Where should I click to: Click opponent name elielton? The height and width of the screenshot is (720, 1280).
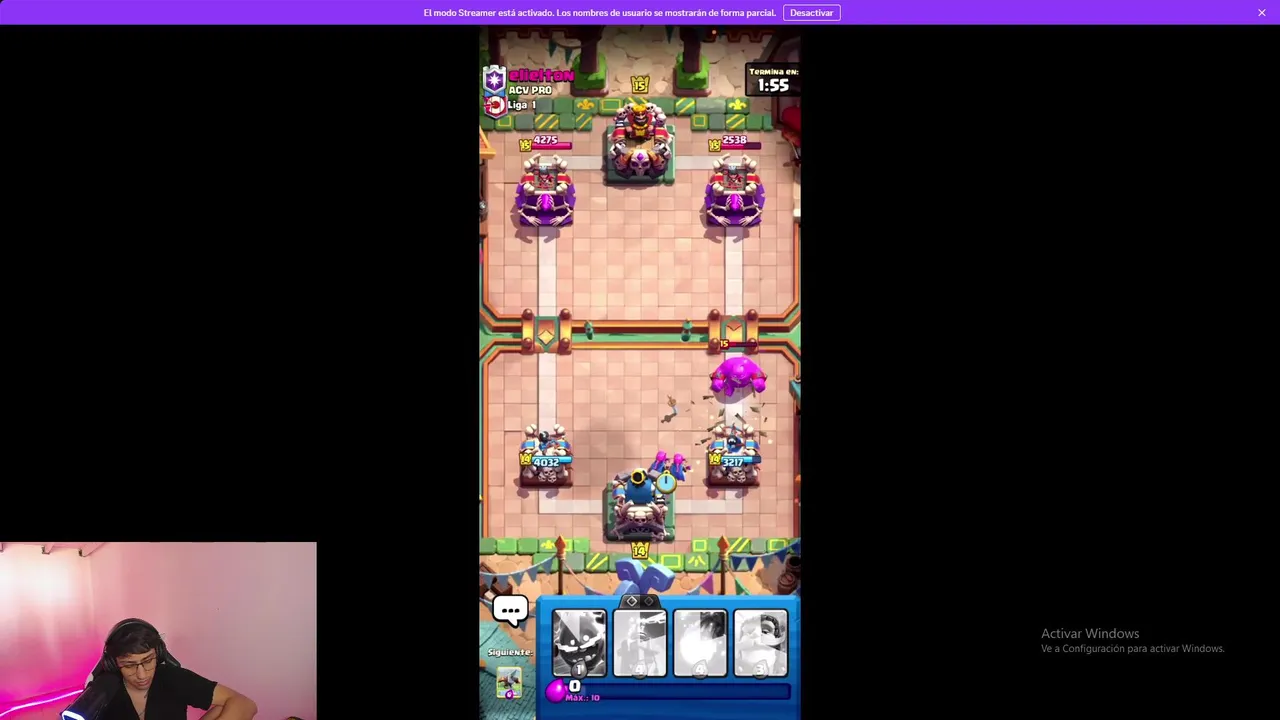(x=541, y=75)
